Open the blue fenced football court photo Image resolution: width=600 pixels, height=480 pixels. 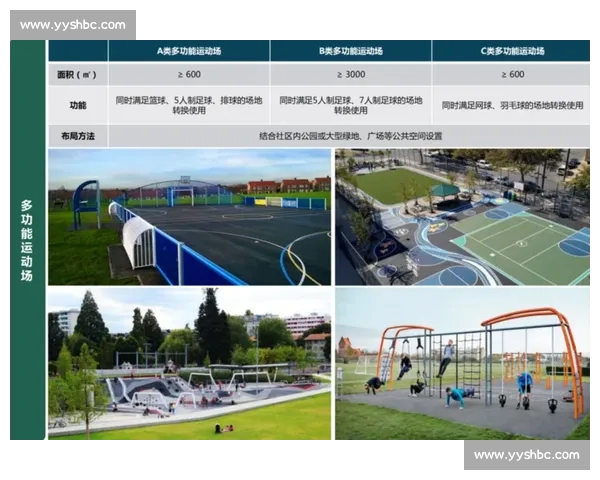click(189, 217)
